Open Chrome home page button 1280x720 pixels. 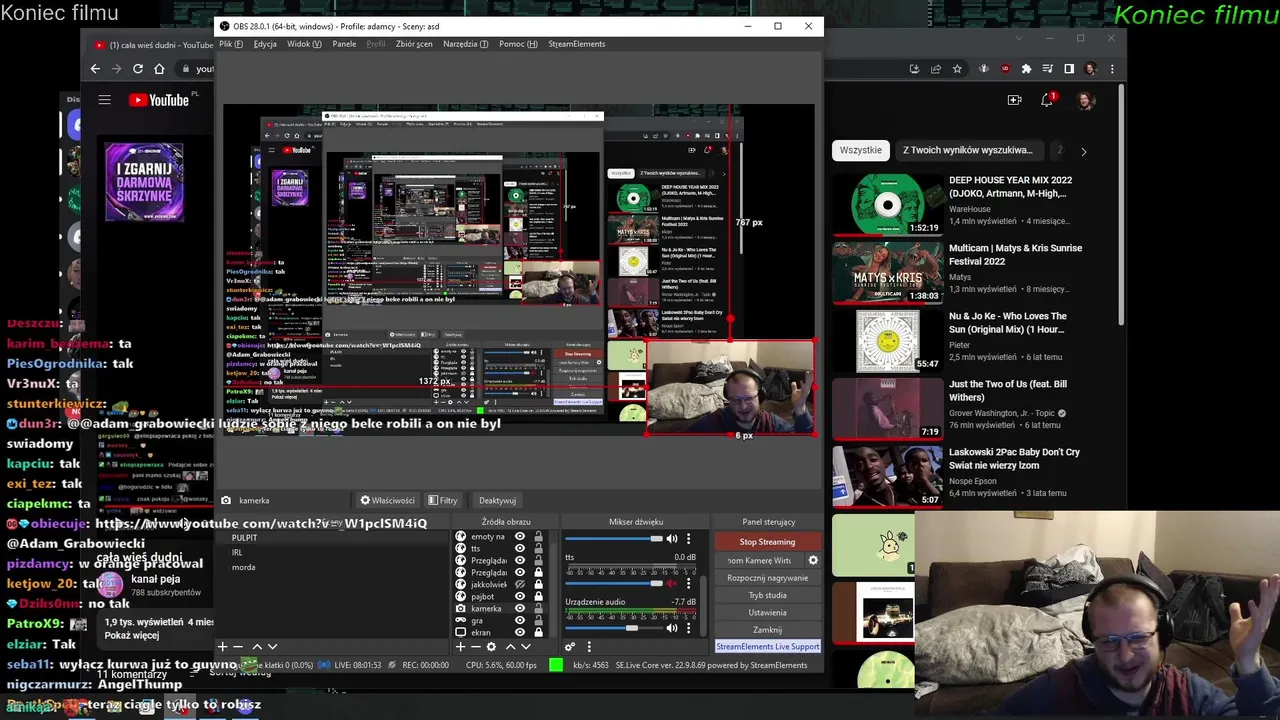(160, 69)
